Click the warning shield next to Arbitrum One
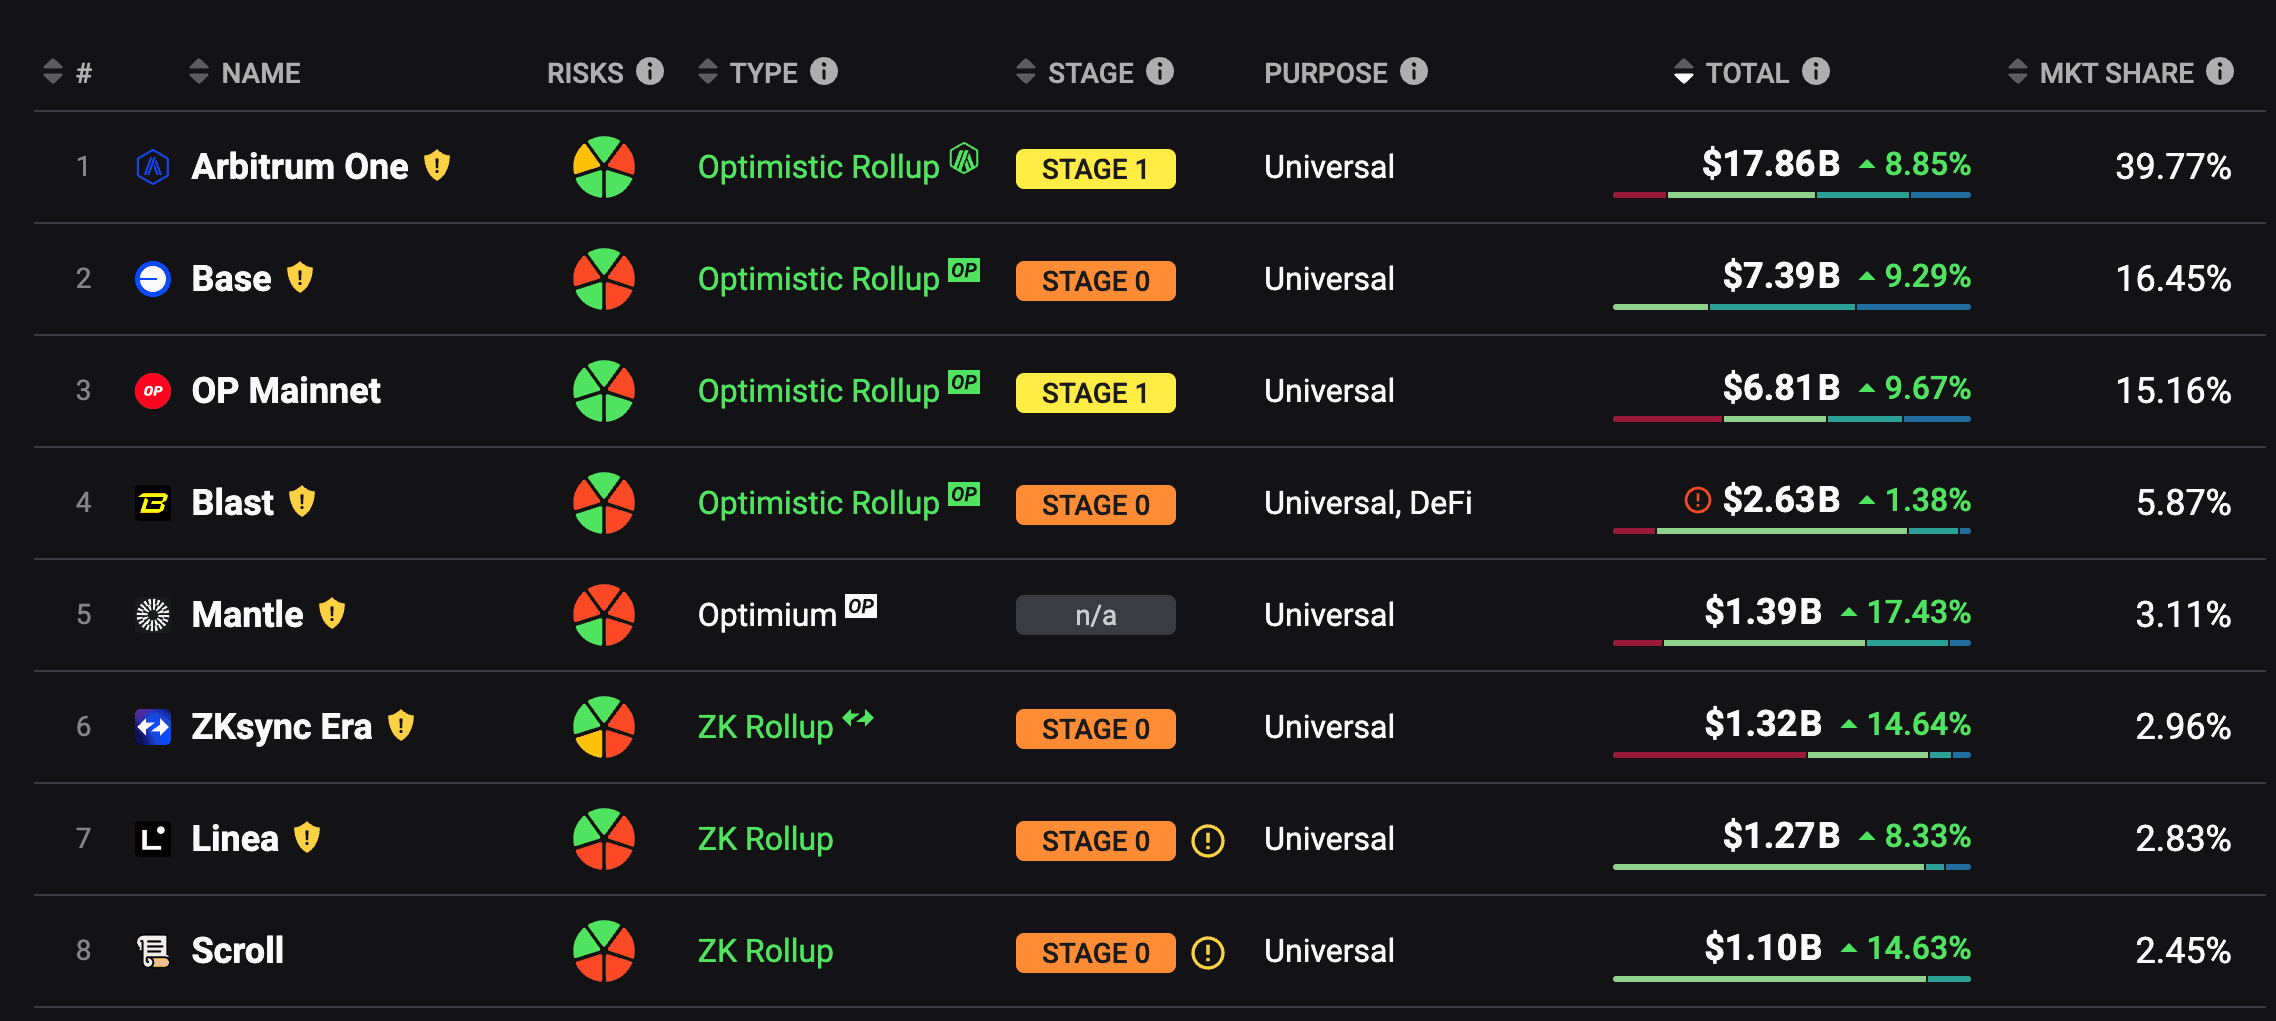The width and height of the screenshot is (2276, 1021). (x=437, y=165)
